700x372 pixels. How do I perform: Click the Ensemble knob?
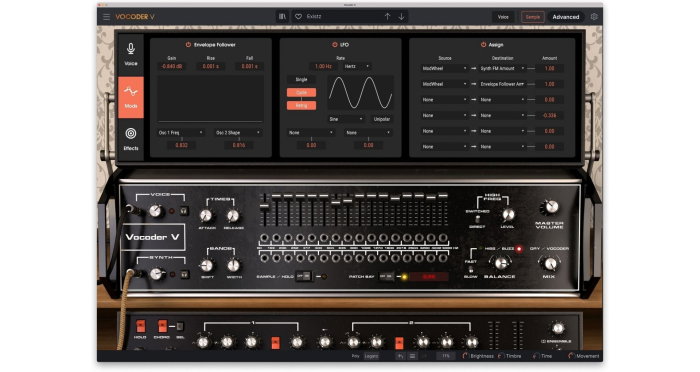[558, 328]
